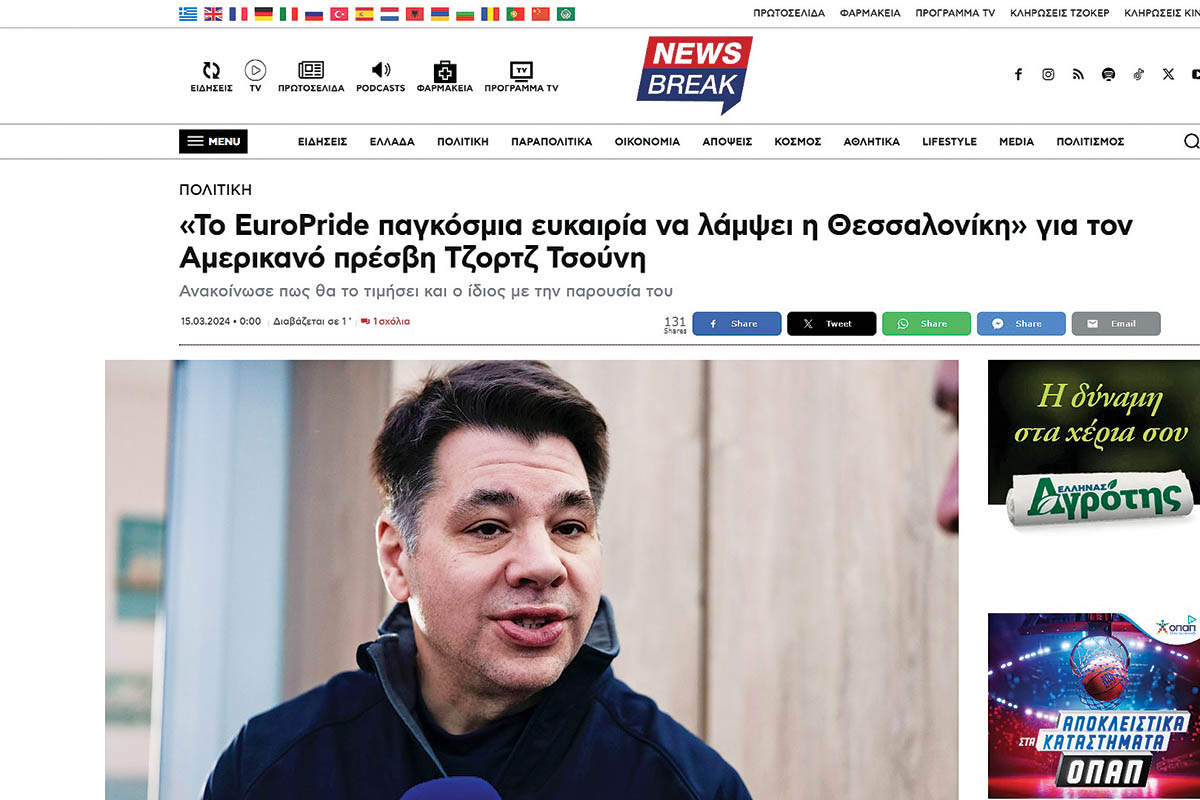Select ΟΙΚΟΝΟΜΙΑ in the navigation bar
This screenshot has height=800, width=1200.
click(647, 142)
